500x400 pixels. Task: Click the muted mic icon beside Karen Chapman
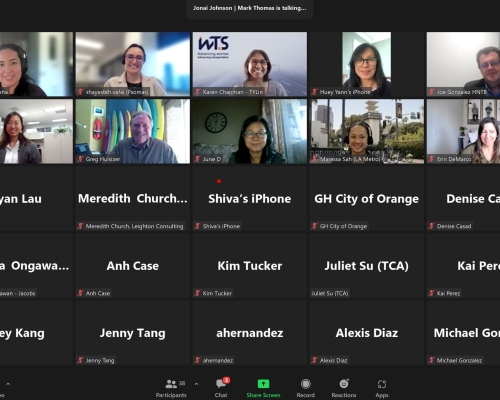[197, 92]
